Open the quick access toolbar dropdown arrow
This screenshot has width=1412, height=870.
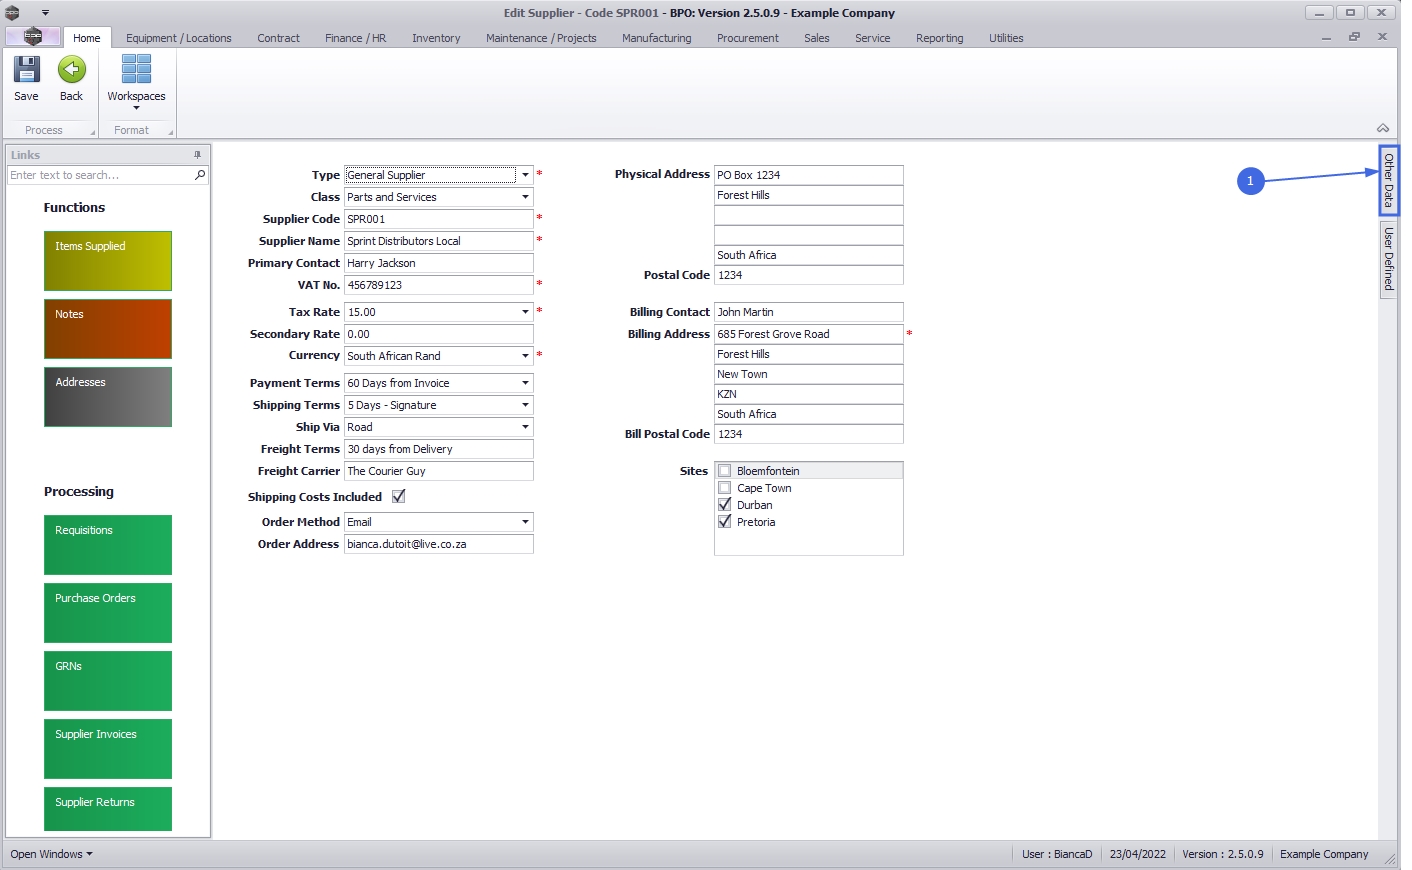coord(45,13)
